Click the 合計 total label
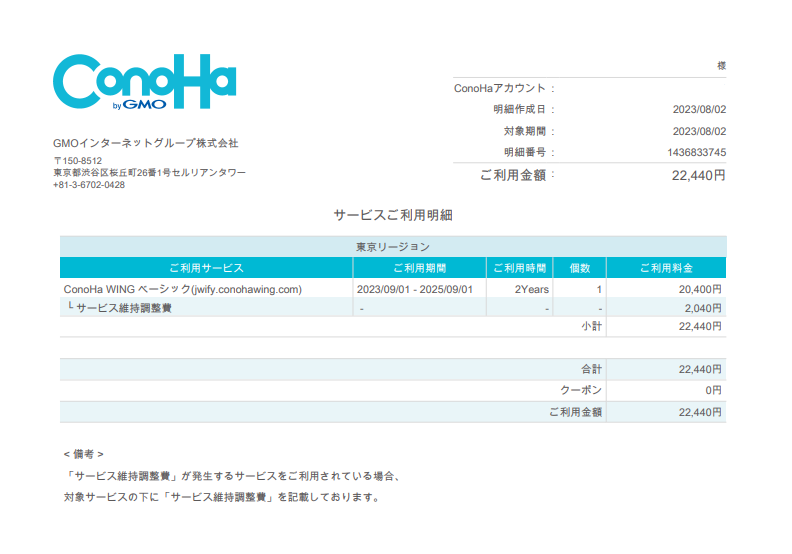Screen dimensions: 792x554 591,369
